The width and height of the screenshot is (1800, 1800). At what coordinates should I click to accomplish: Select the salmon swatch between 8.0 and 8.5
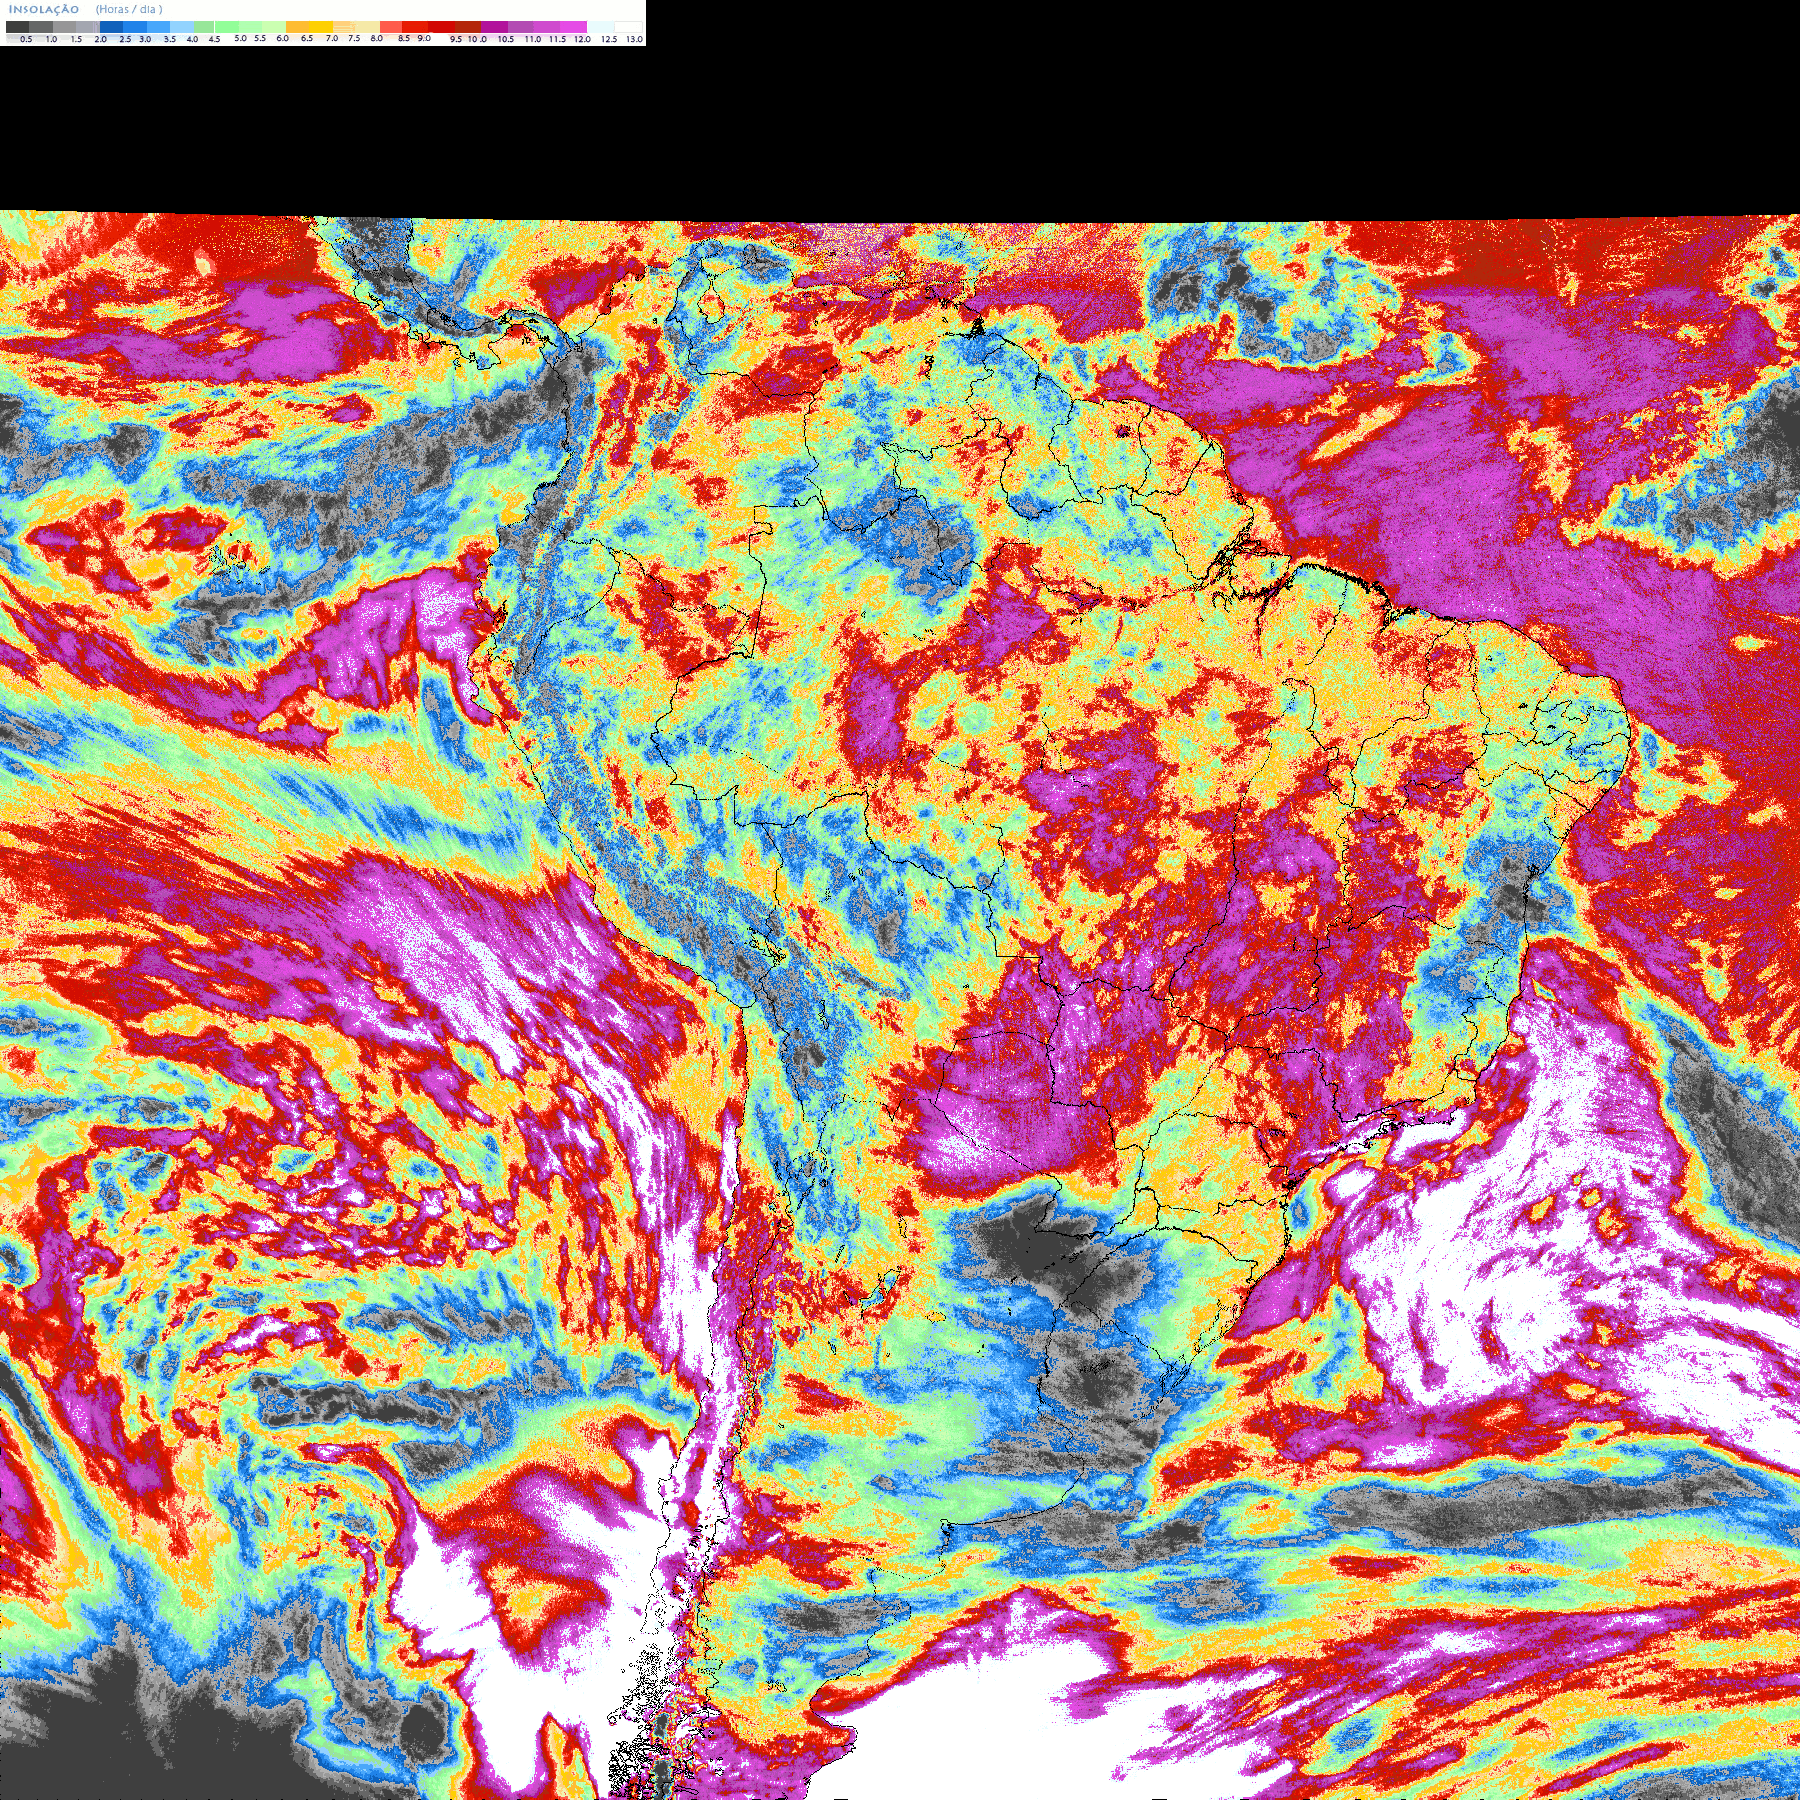391,27
